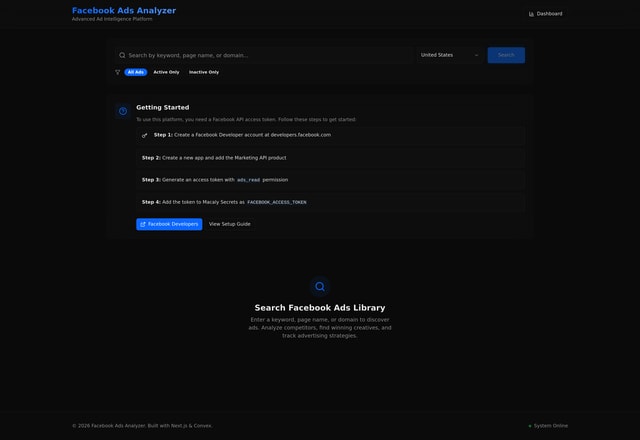Viewport: 640px width, 440px height.
Task: Click the Step 4 token instruction row
Action: (x=330, y=202)
